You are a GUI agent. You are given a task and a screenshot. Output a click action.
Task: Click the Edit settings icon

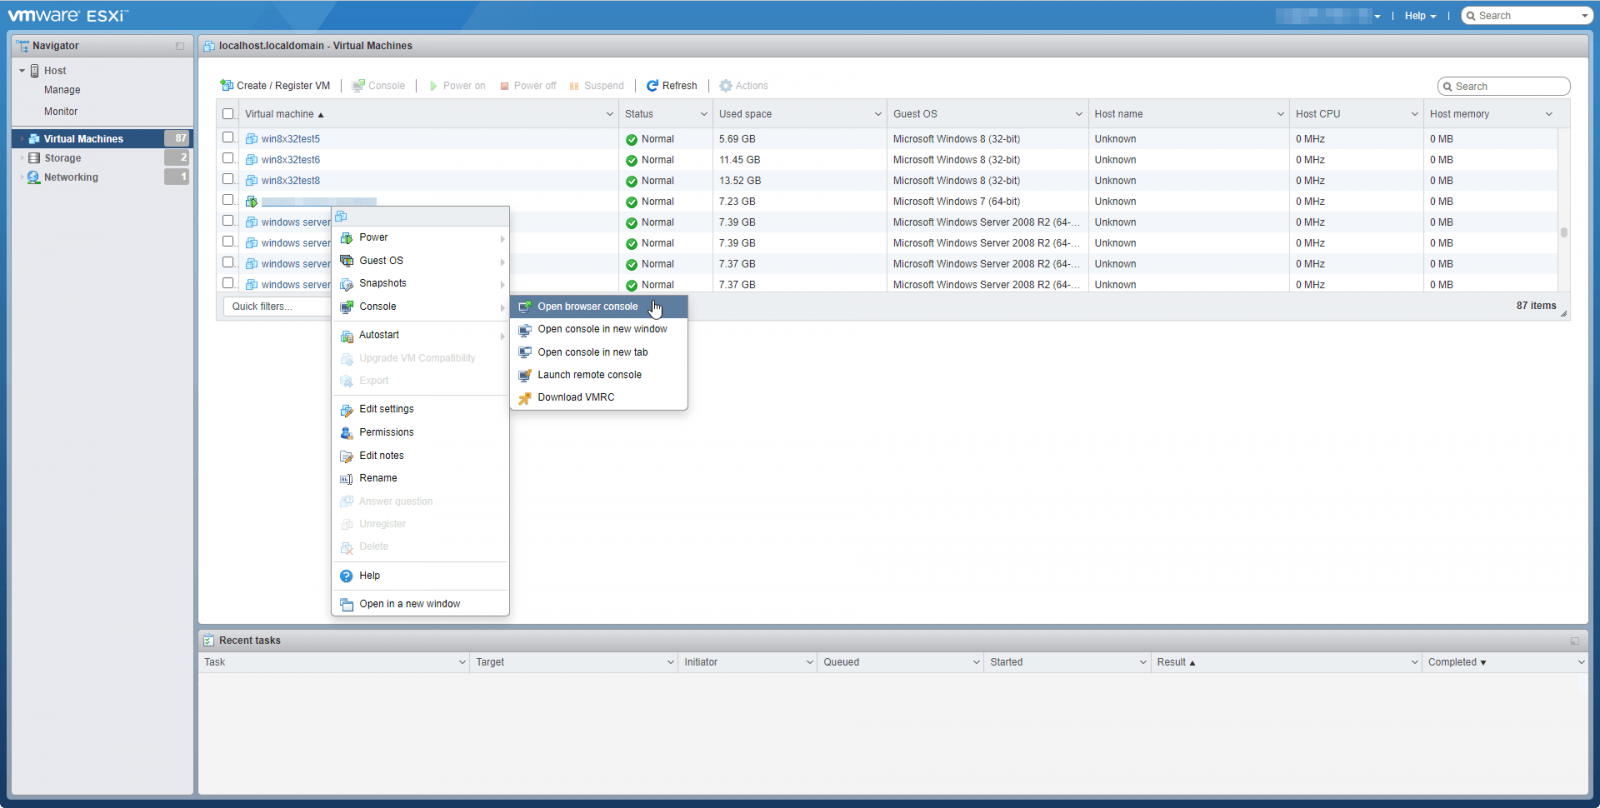[x=347, y=410]
